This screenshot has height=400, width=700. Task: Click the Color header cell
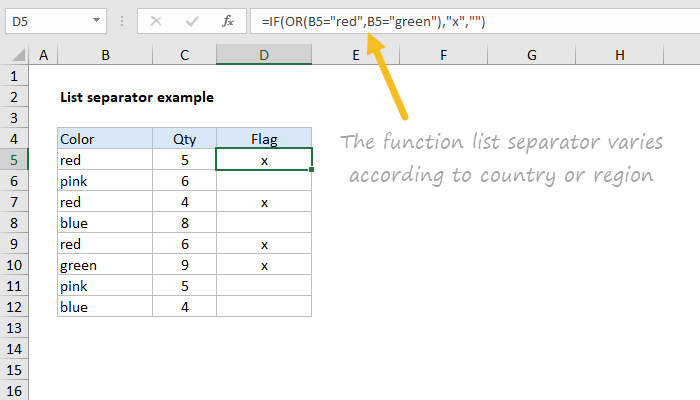click(104, 139)
